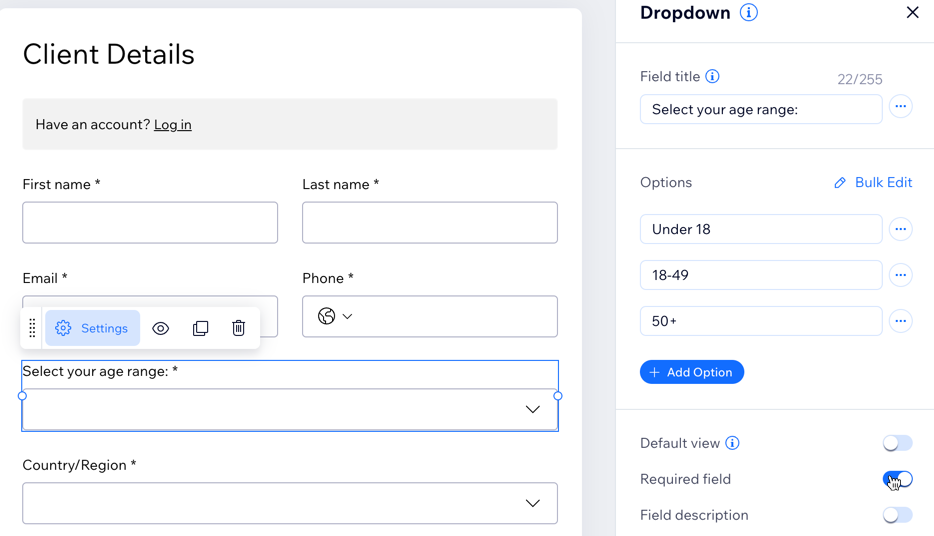Open more actions for 50+ option
Image resolution: width=934 pixels, height=536 pixels.
(900, 321)
